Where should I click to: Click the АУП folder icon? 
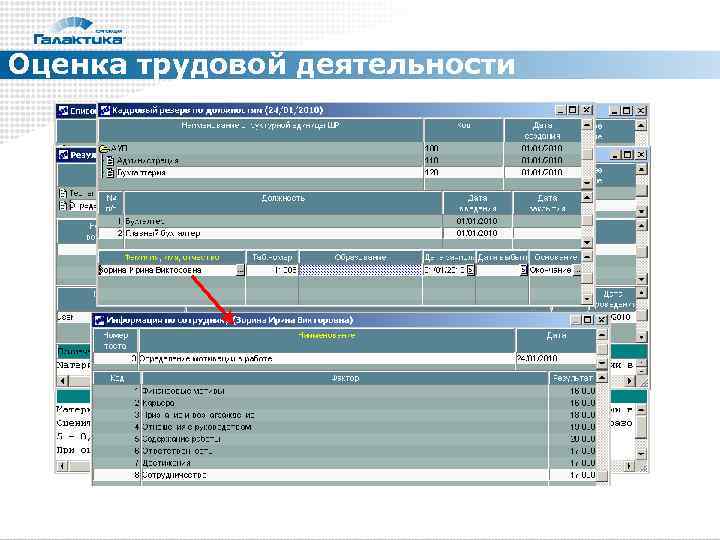104,148
